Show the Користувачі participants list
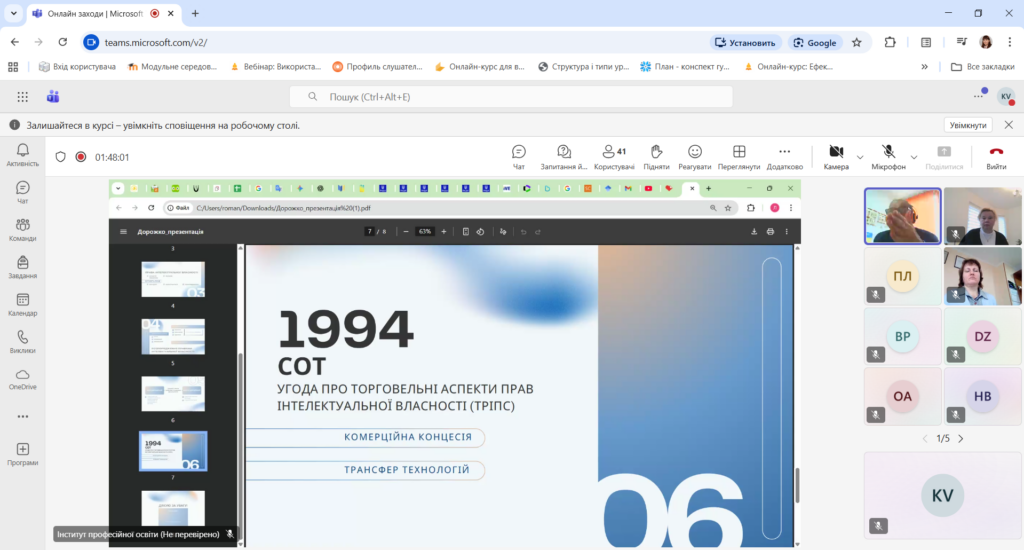The height and width of the screenshot is (550, 1024). [x=614, y=156]
